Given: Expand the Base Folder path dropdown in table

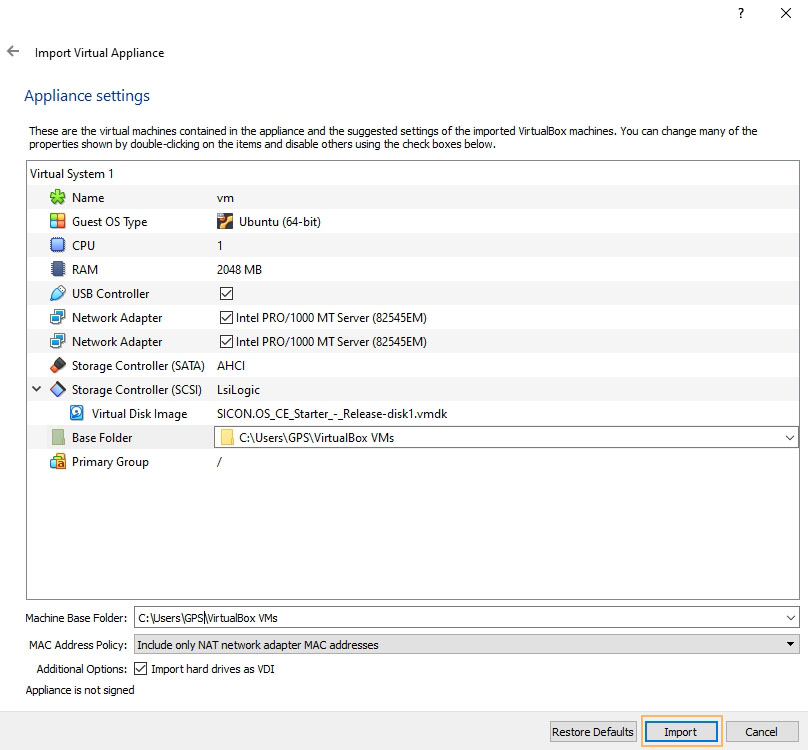Looking at the screenshot, I should coord(790,438).
